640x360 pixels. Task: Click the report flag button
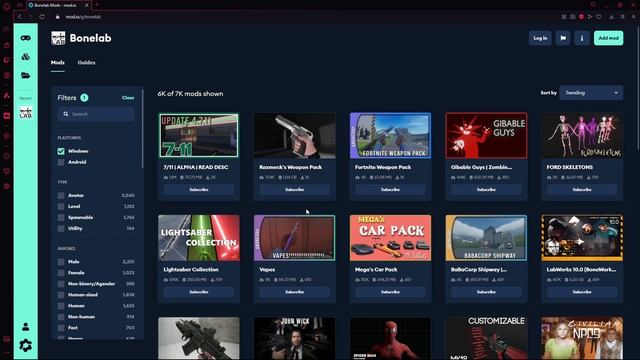pyautogui.click(x=563, y=38)
